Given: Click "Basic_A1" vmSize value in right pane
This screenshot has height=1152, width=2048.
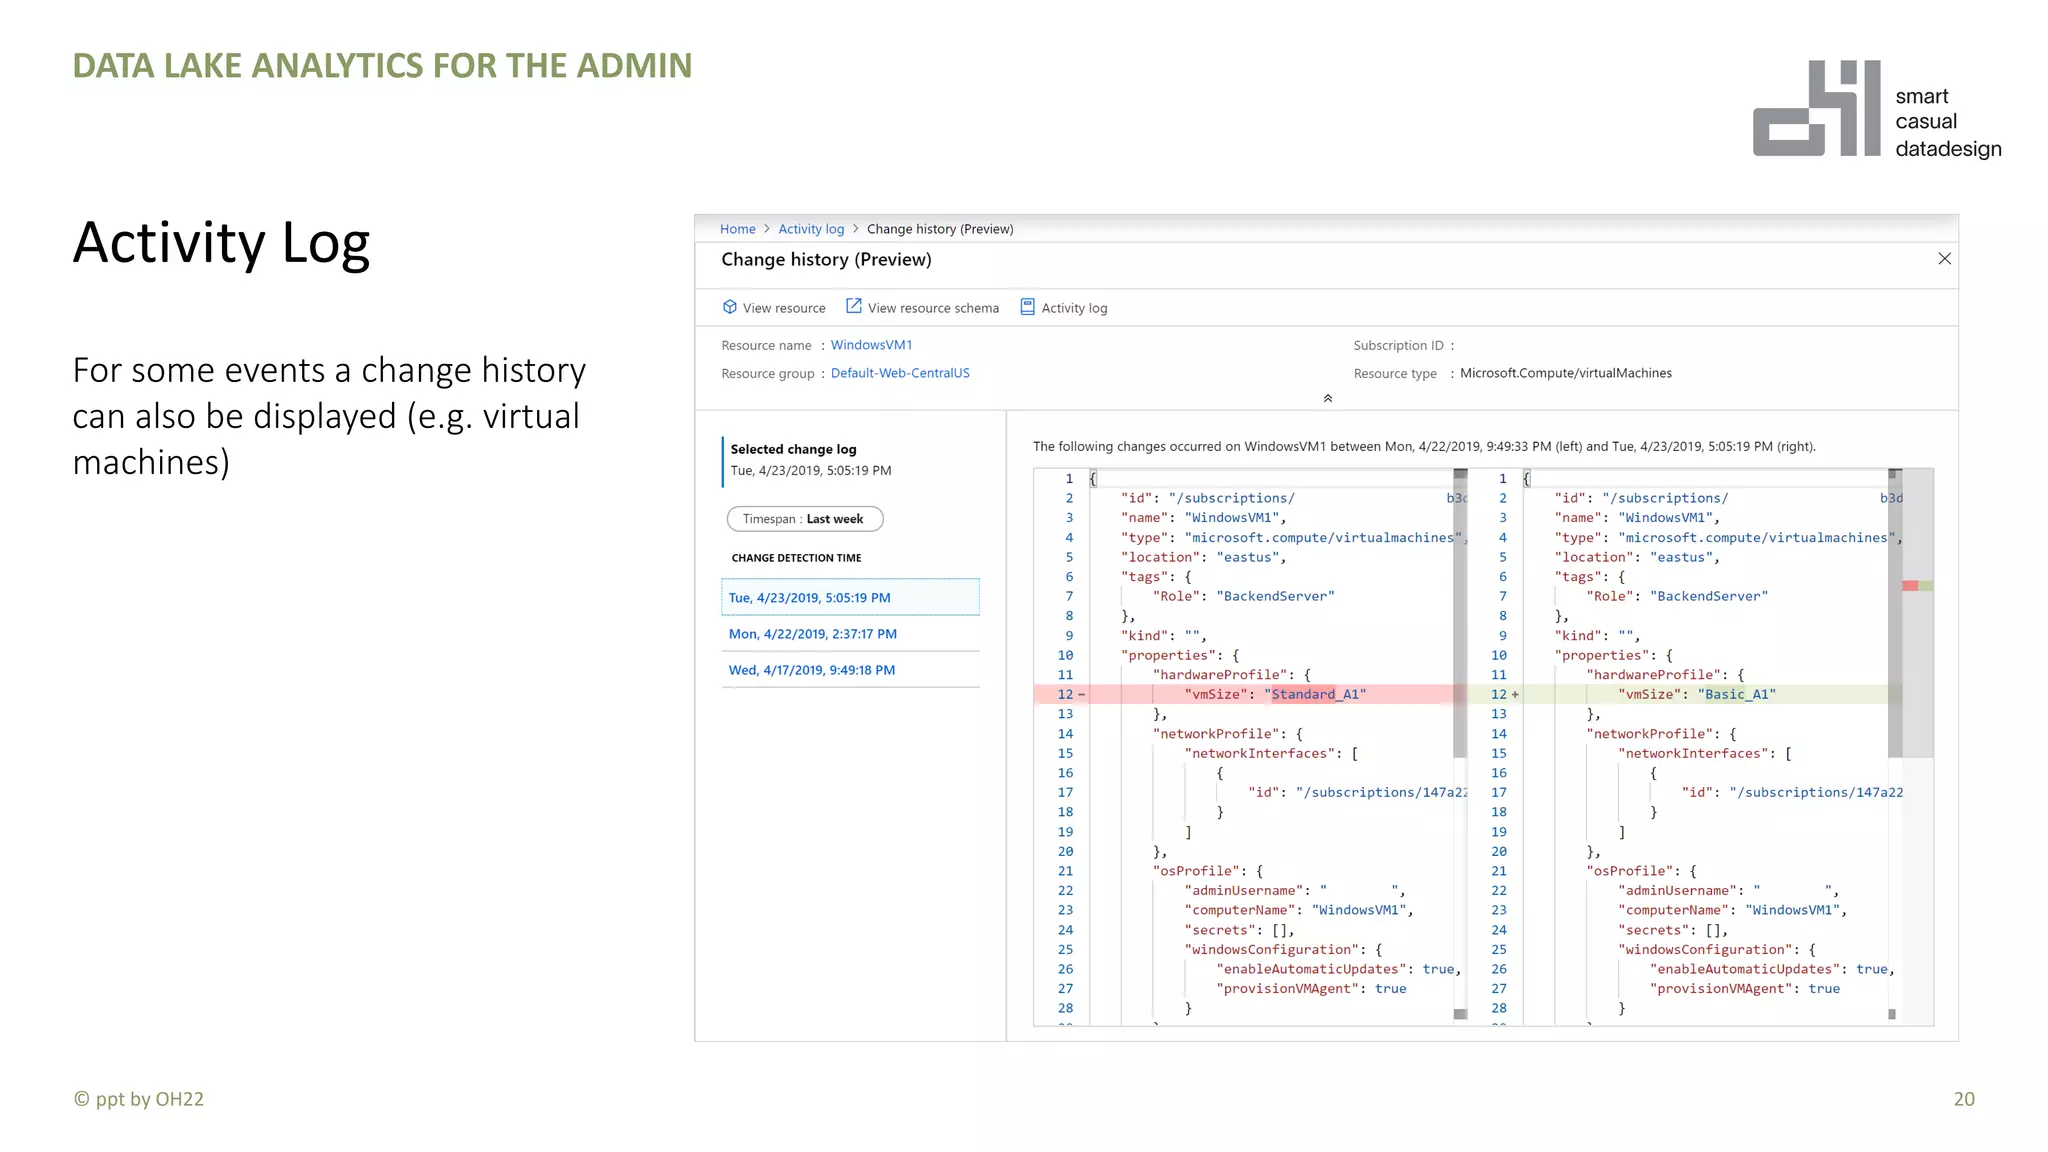Looking at the screenshot, I should [x=1737, y=694].
